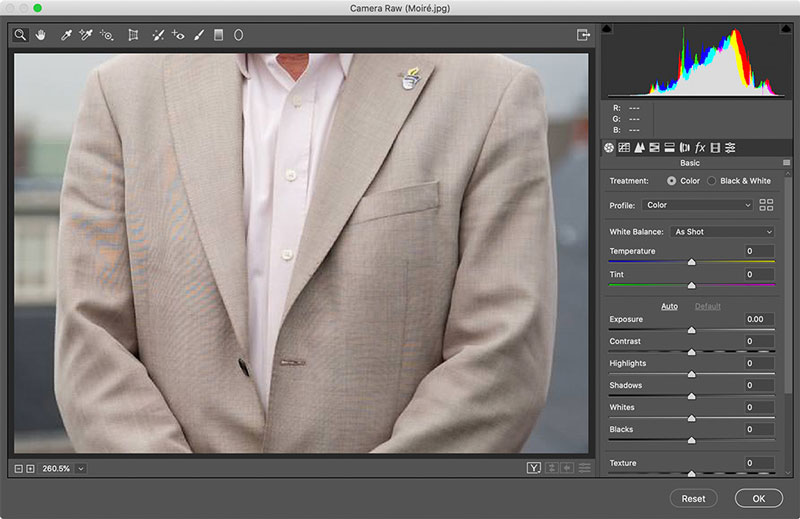Select the White Balance eyedropper tool
The image size is (800, 519).
(x=66, y=35)
